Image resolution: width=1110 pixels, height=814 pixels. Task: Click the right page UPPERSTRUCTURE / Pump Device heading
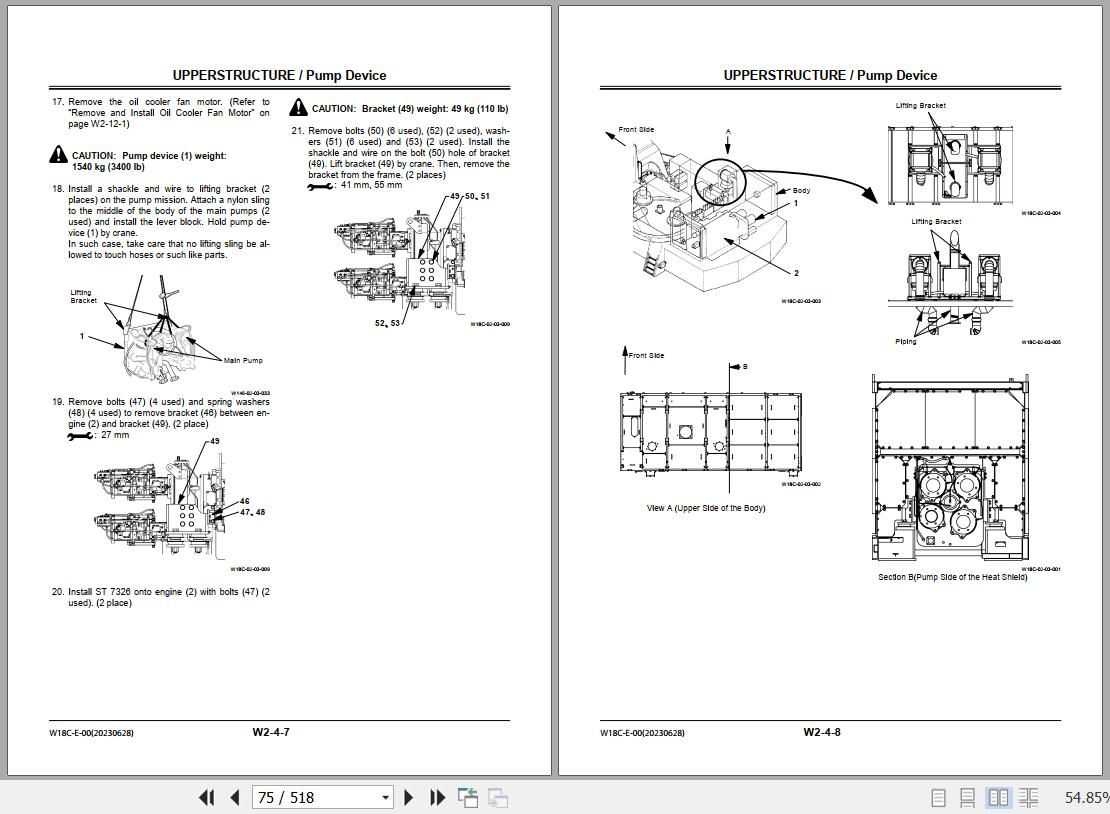(x=830, y=75)
